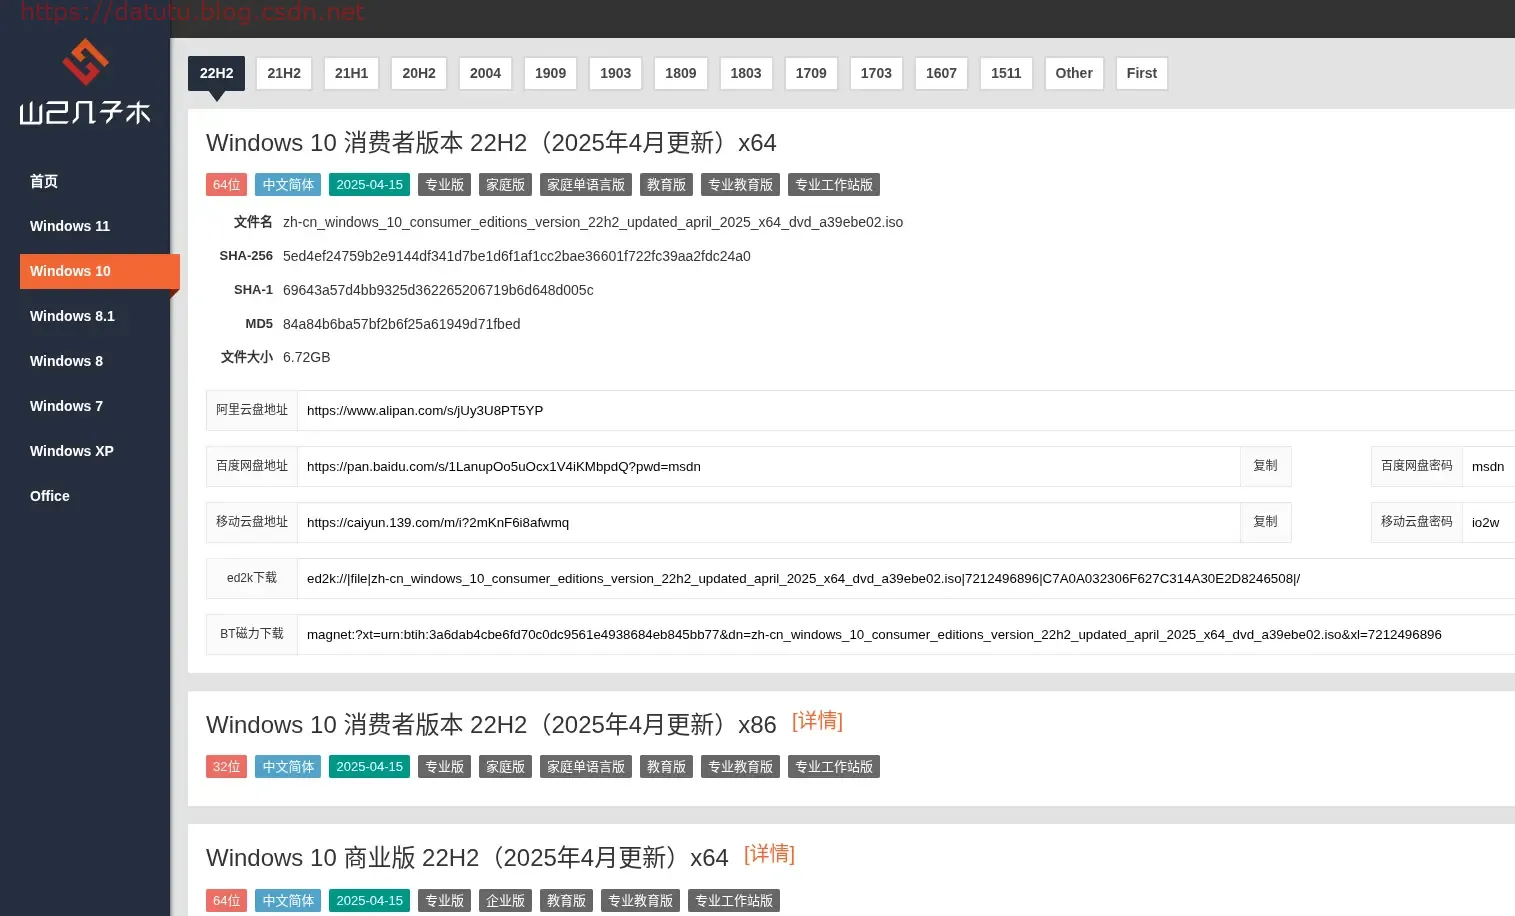Click the 企业版 tag
This screenshot has height=916, width=1515.
point(505,901)
